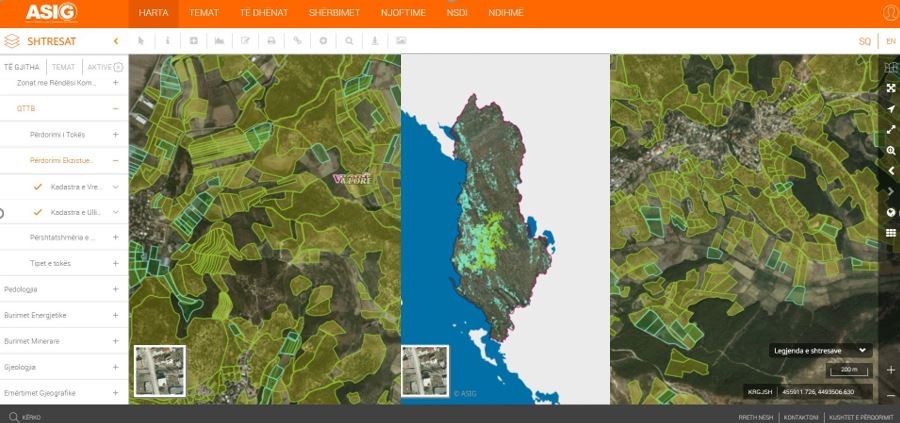Viewport: 900px width, 423px height.
Task: Expand the Pedologjia layer group
Action: click(x=116, y=289)
